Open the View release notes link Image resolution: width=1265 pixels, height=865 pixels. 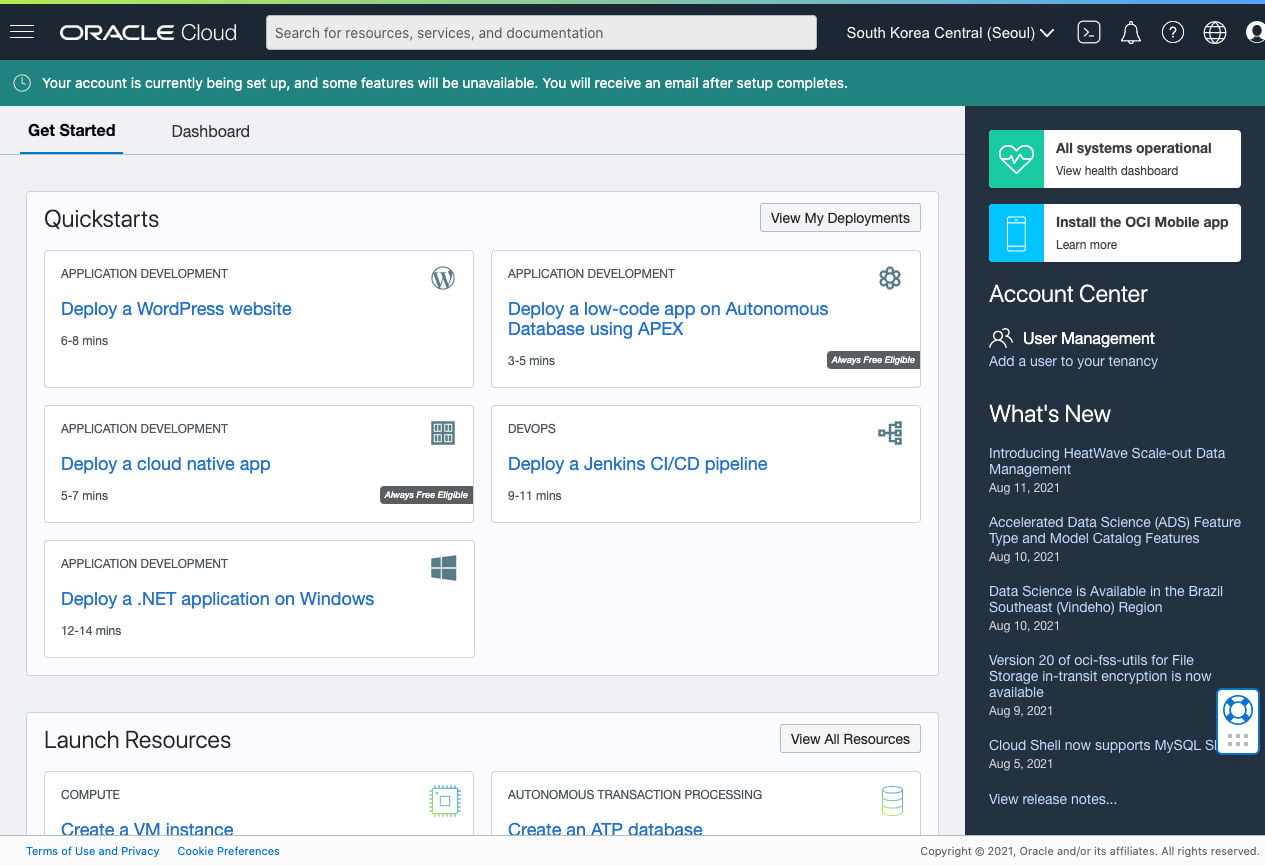coord(1052,799)
